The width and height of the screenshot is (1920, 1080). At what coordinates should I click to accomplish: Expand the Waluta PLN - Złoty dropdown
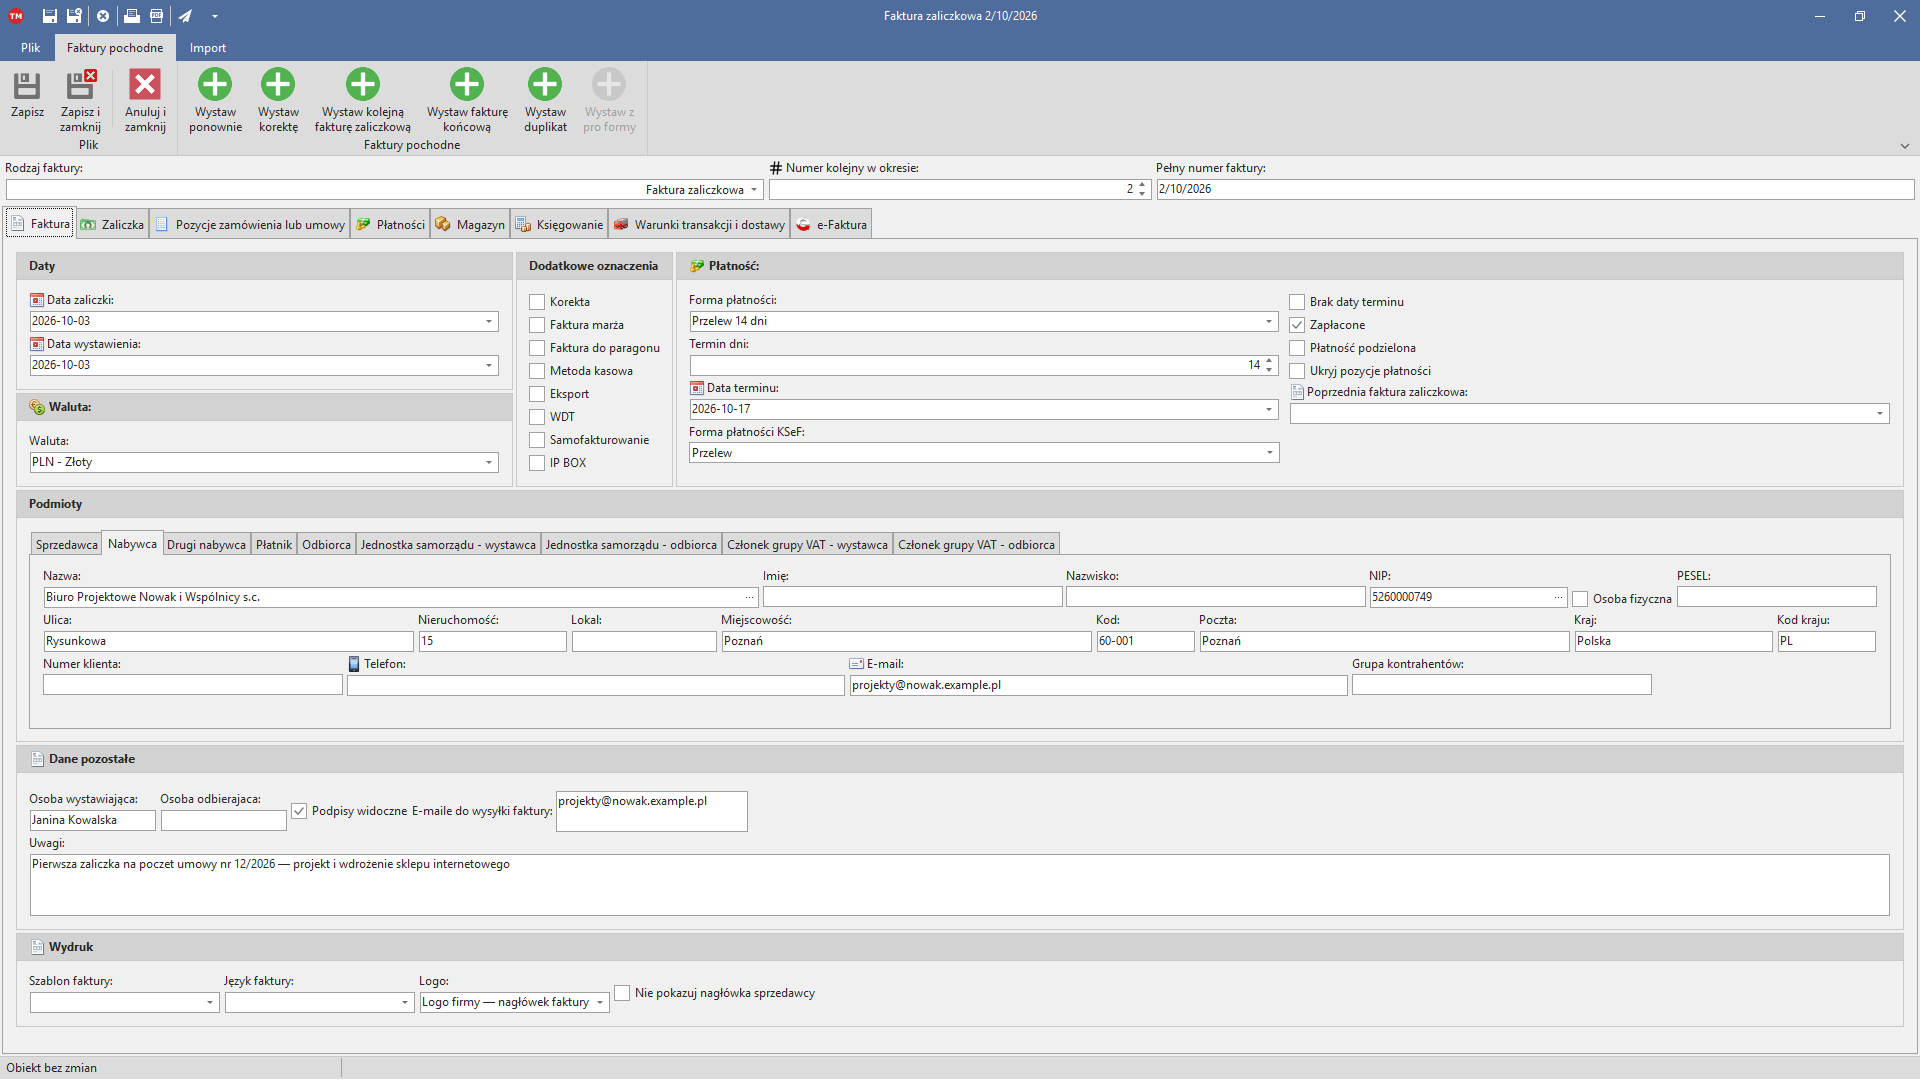(x=489, y=462)
